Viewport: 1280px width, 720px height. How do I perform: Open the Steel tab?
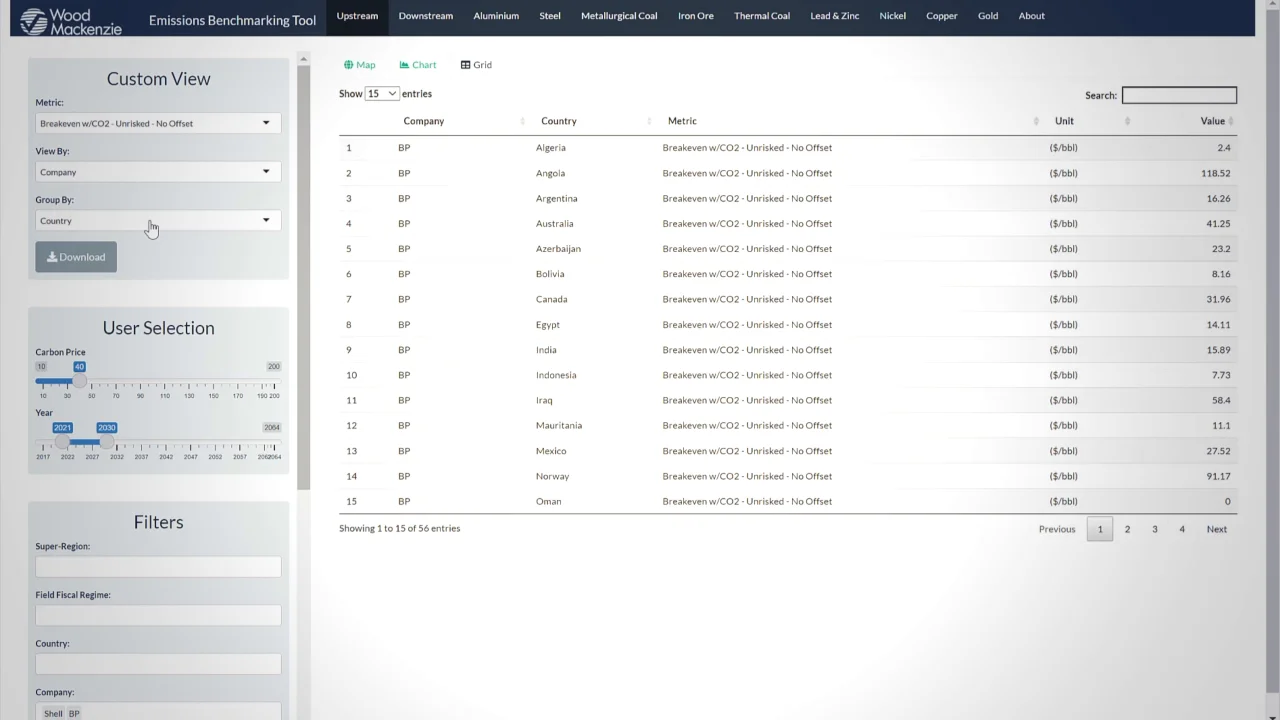pyautogui.click(x=550, y=16)
